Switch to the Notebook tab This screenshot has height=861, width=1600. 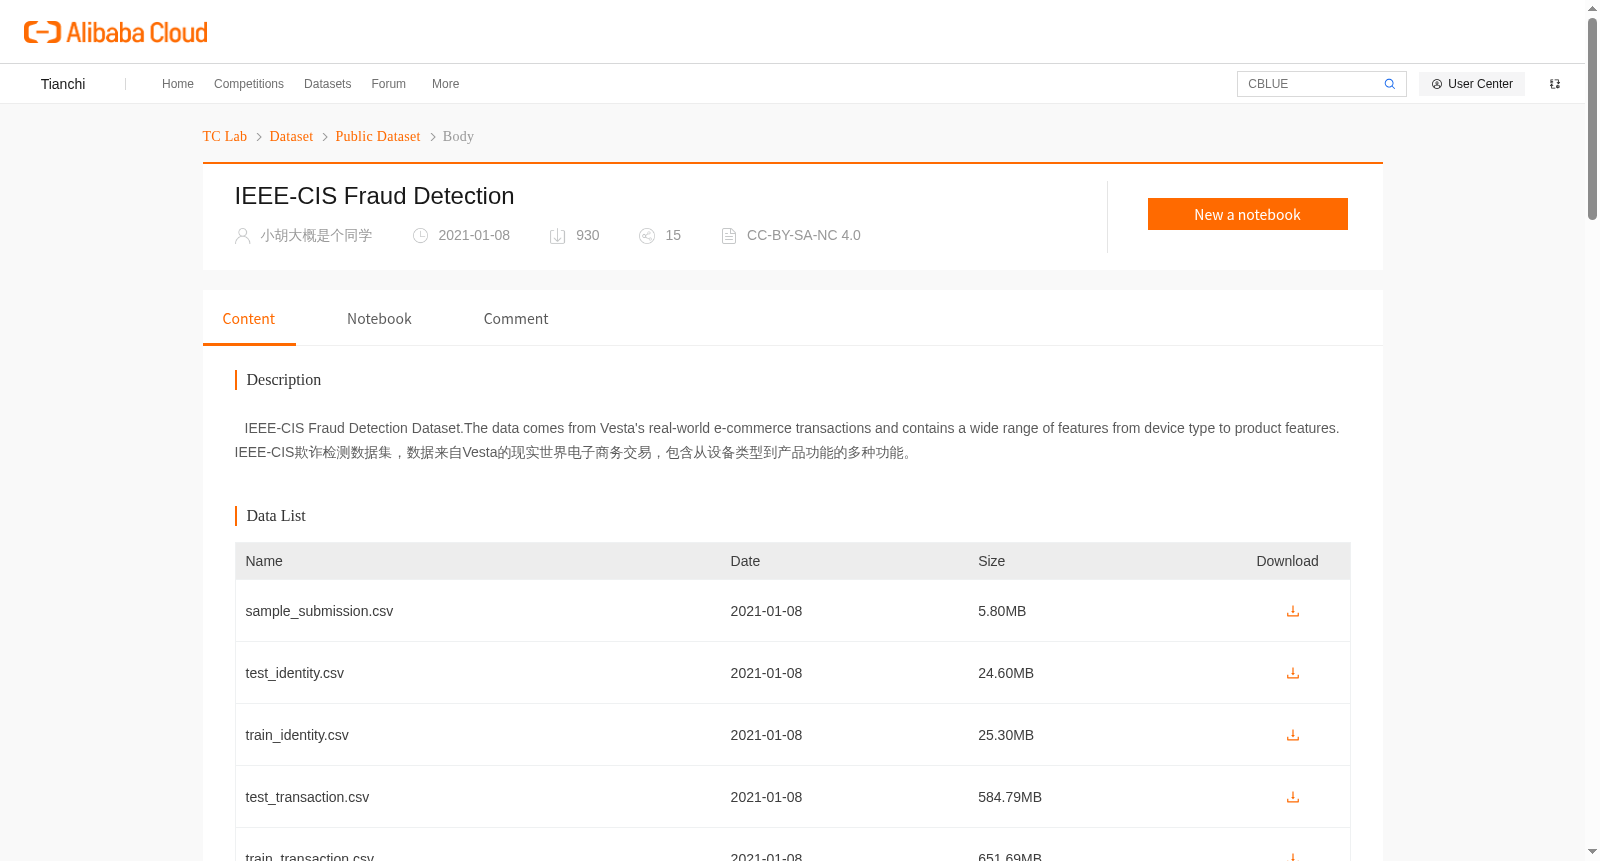tap(379, 319)
